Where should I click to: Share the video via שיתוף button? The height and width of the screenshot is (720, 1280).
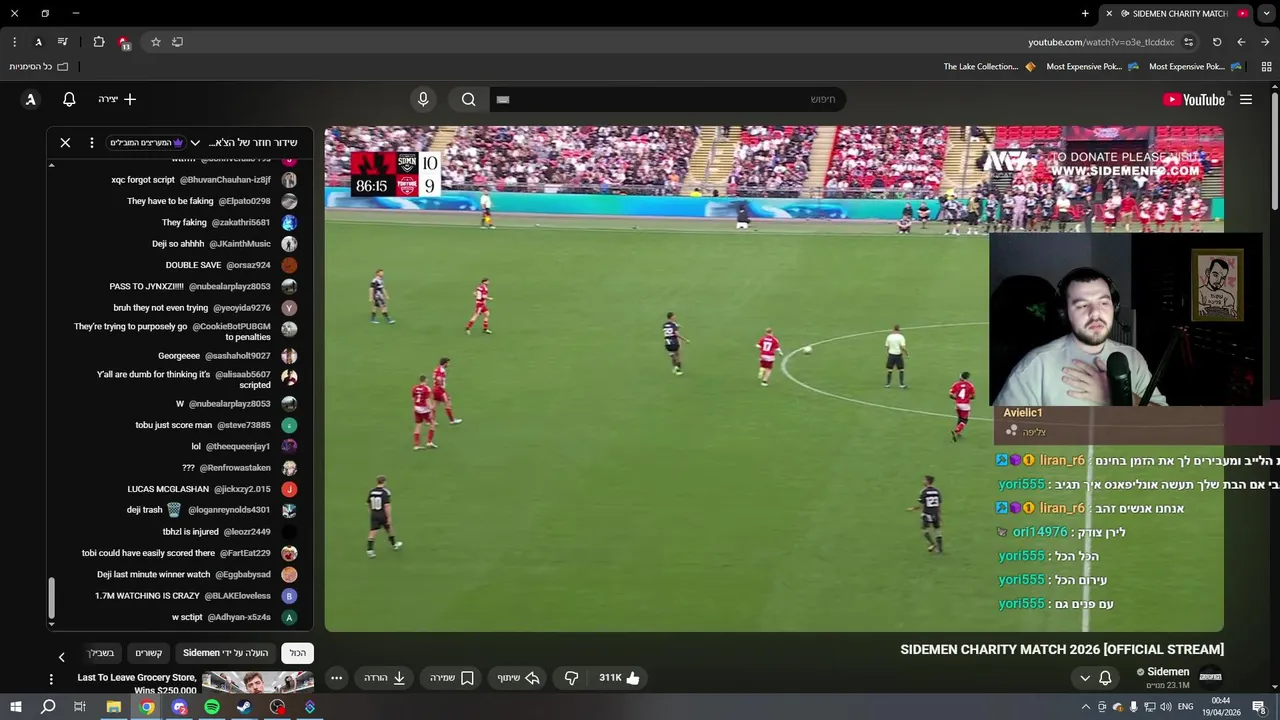[x=519, y=678]
